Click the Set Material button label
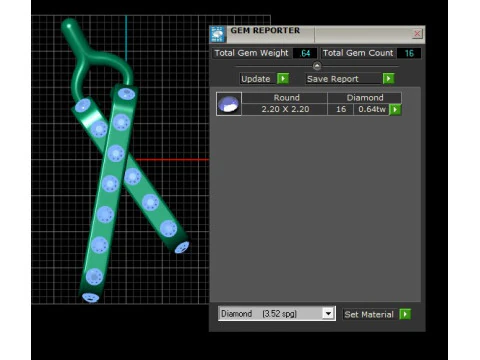Viewport: 480px width, 360px height. click(369, 314)
